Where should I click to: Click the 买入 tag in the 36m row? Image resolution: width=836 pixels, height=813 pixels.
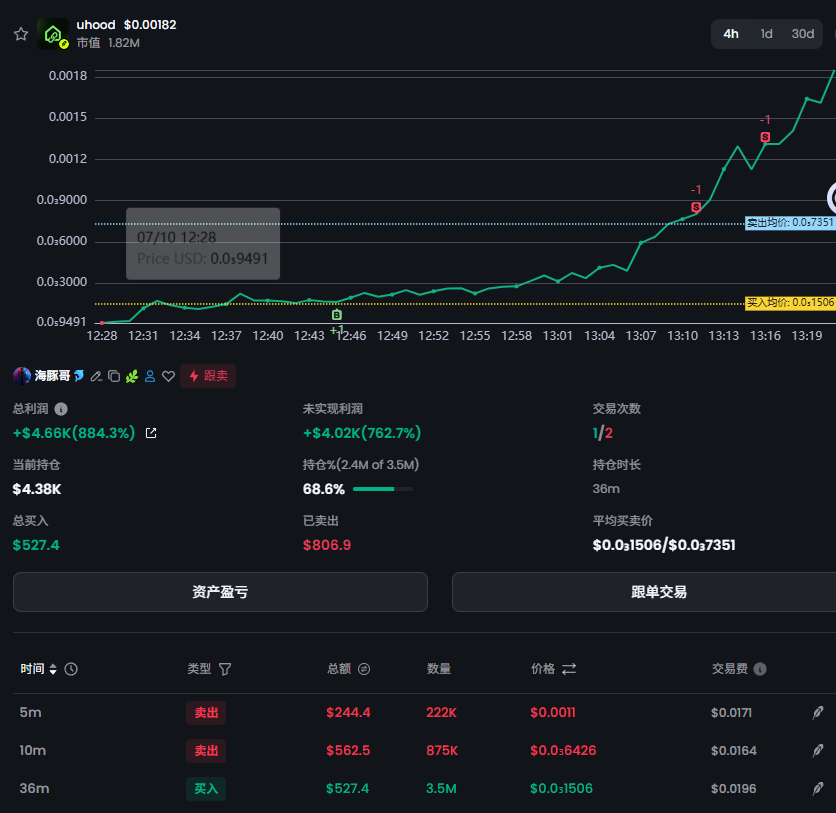click(206, 788)
